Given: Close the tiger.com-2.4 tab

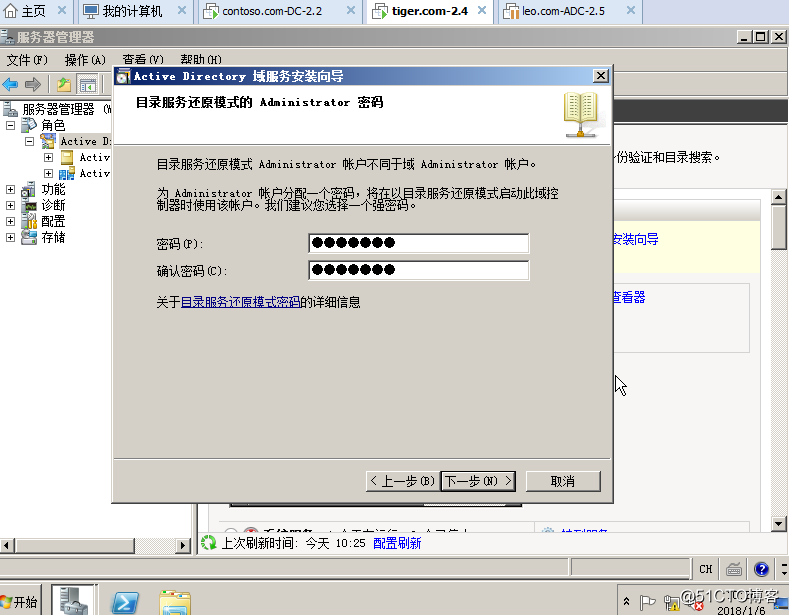Looking at the screenshot, I should [x=482, y=11].
